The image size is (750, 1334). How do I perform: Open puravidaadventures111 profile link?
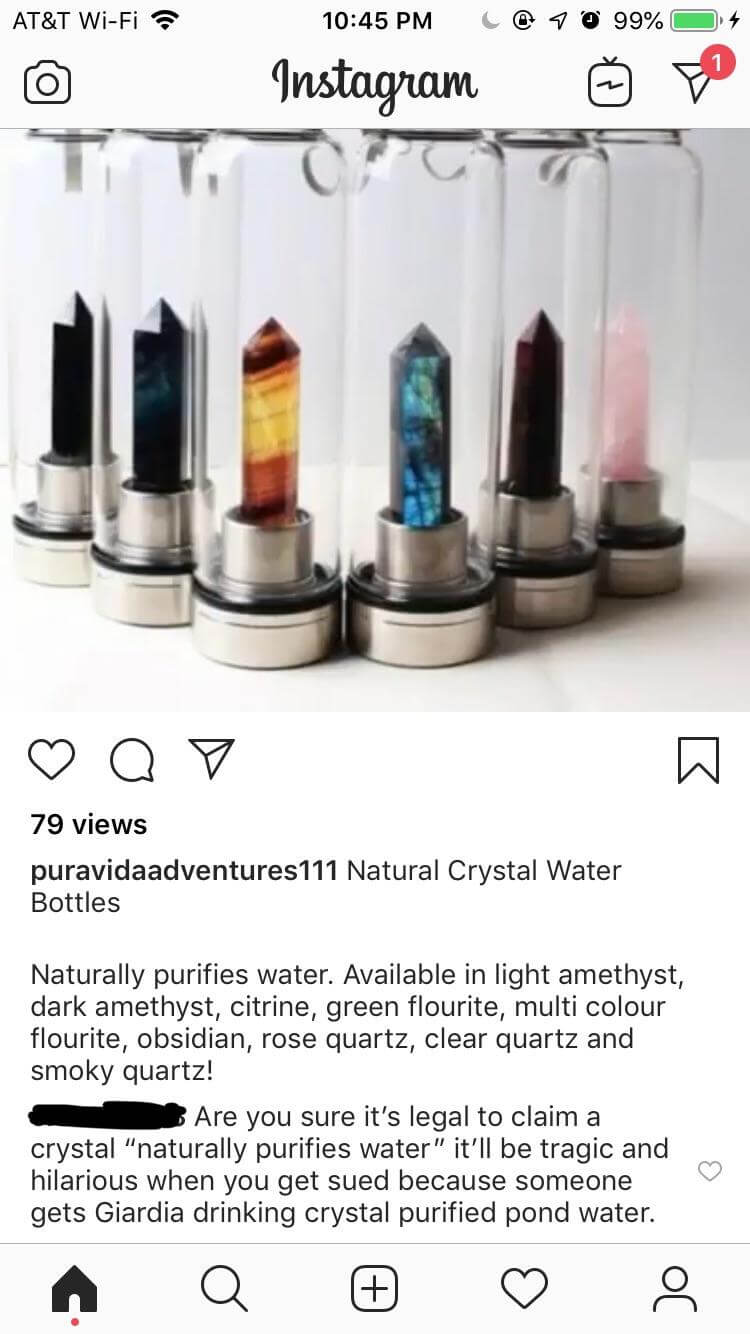coord(184,870)
